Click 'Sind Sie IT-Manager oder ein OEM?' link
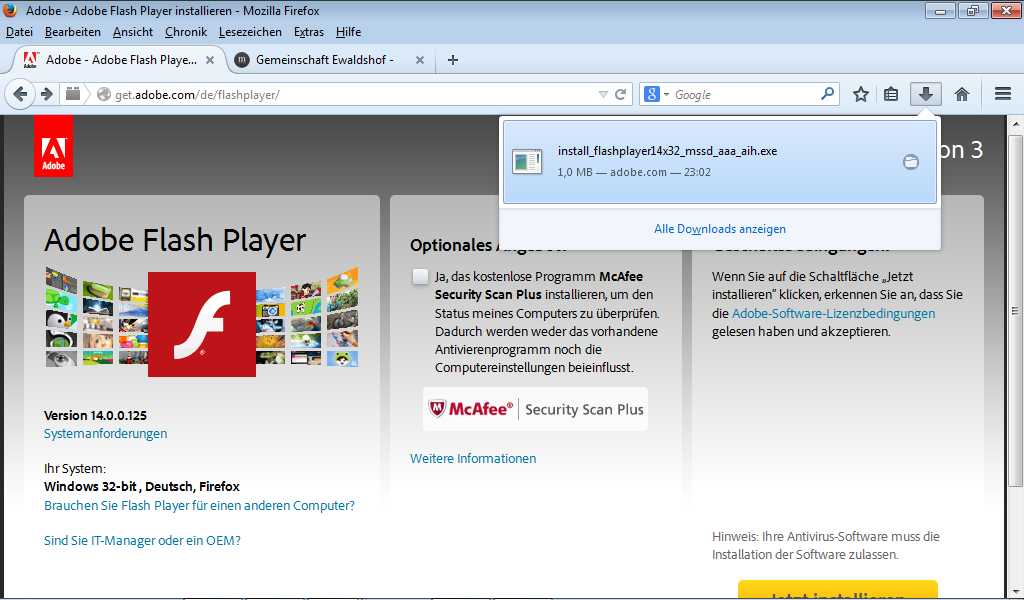 pos(142,541)
